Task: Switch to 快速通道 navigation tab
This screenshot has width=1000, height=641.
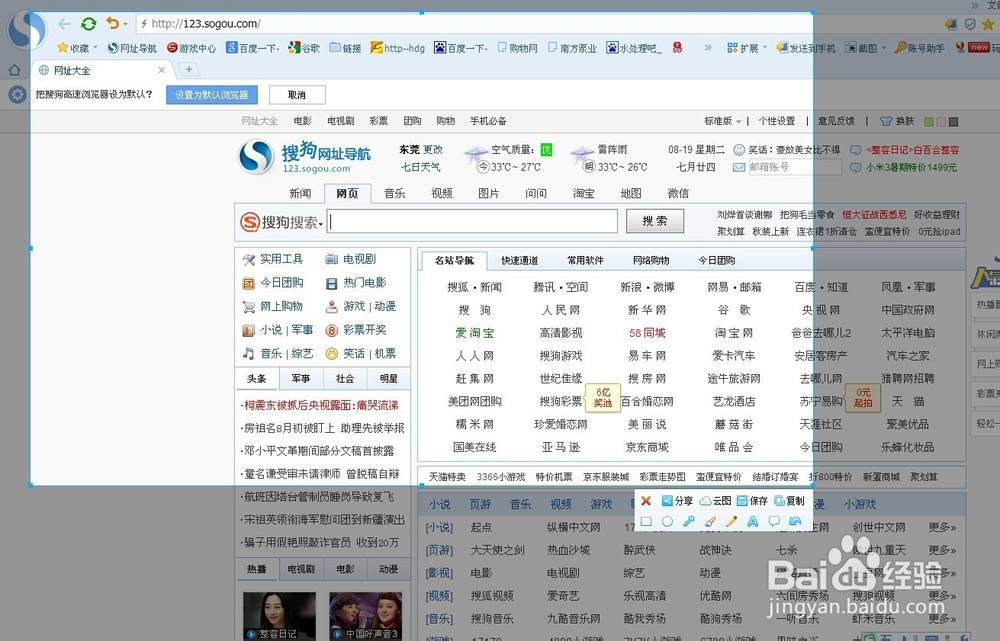Action: (x=520, y=260)
